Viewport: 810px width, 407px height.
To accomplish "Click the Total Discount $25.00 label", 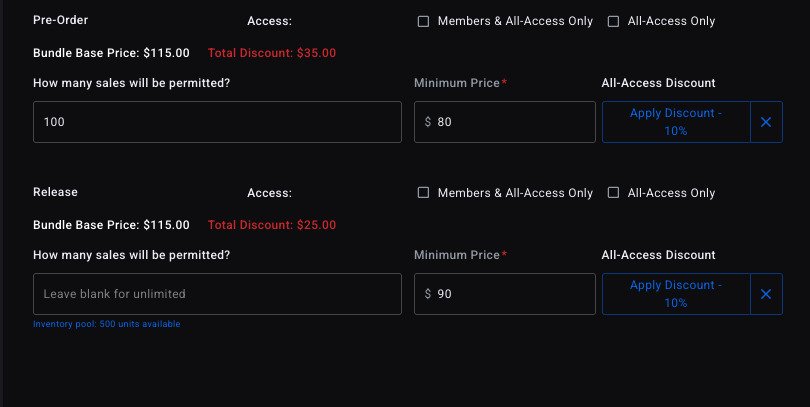I will [x=272, y=225].
